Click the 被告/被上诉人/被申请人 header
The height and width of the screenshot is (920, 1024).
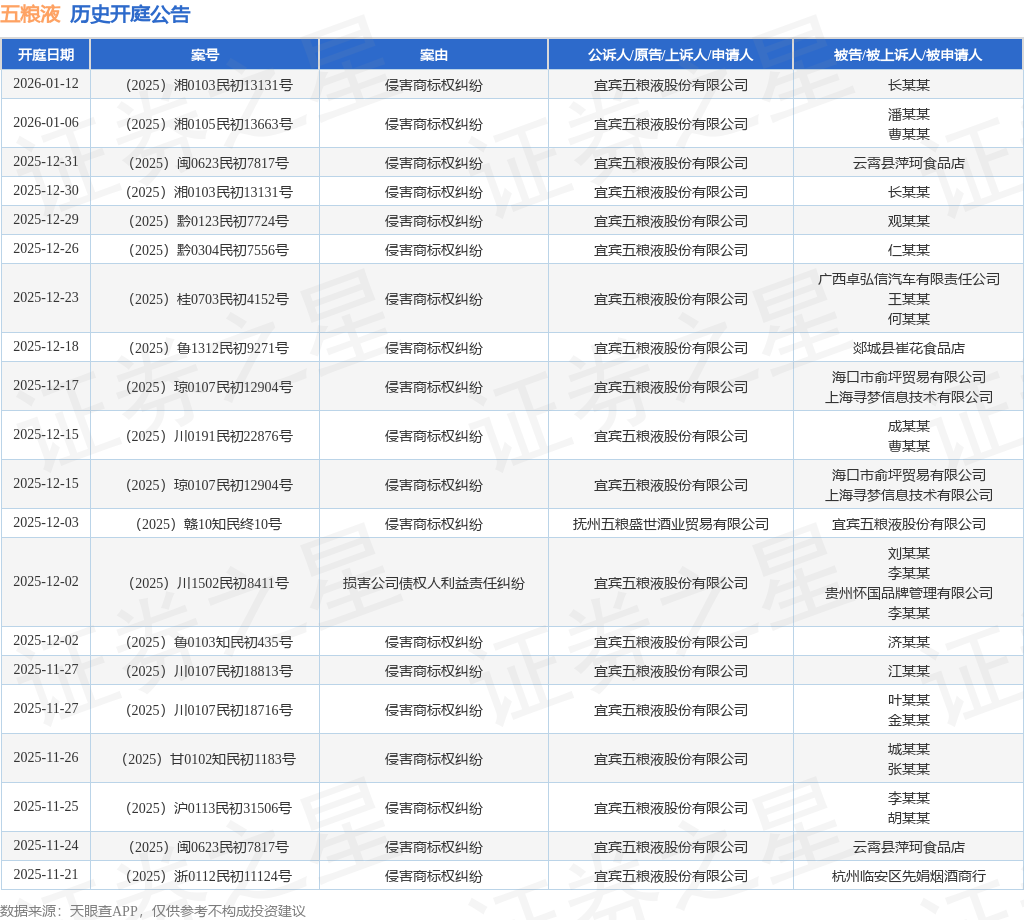click(x=908, y=55)
